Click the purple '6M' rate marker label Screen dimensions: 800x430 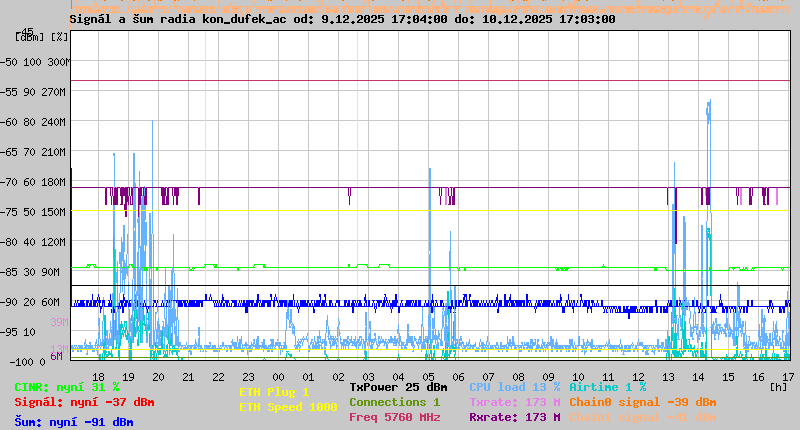pos(56,356)
